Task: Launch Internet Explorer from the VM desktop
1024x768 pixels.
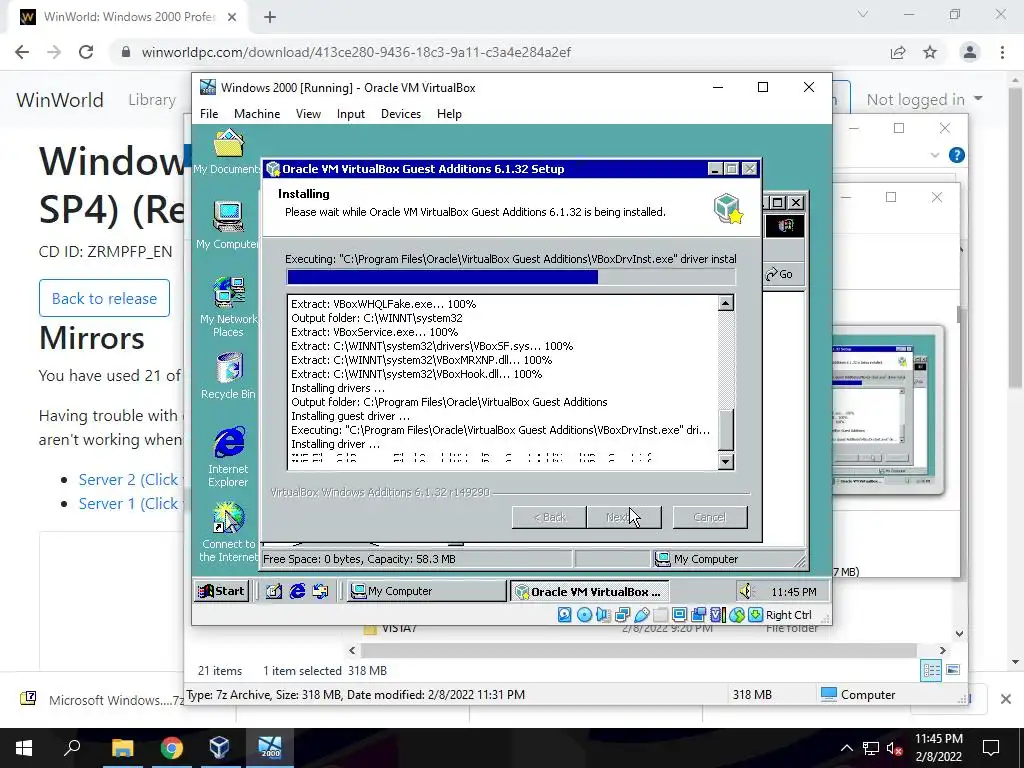Action: [228, 456]
